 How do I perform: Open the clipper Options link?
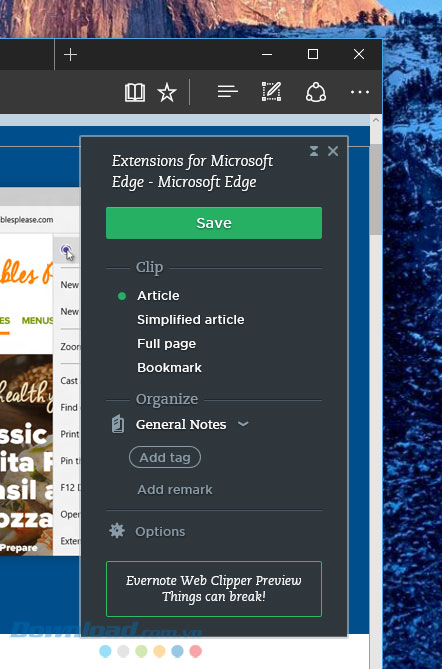point(160,532)
